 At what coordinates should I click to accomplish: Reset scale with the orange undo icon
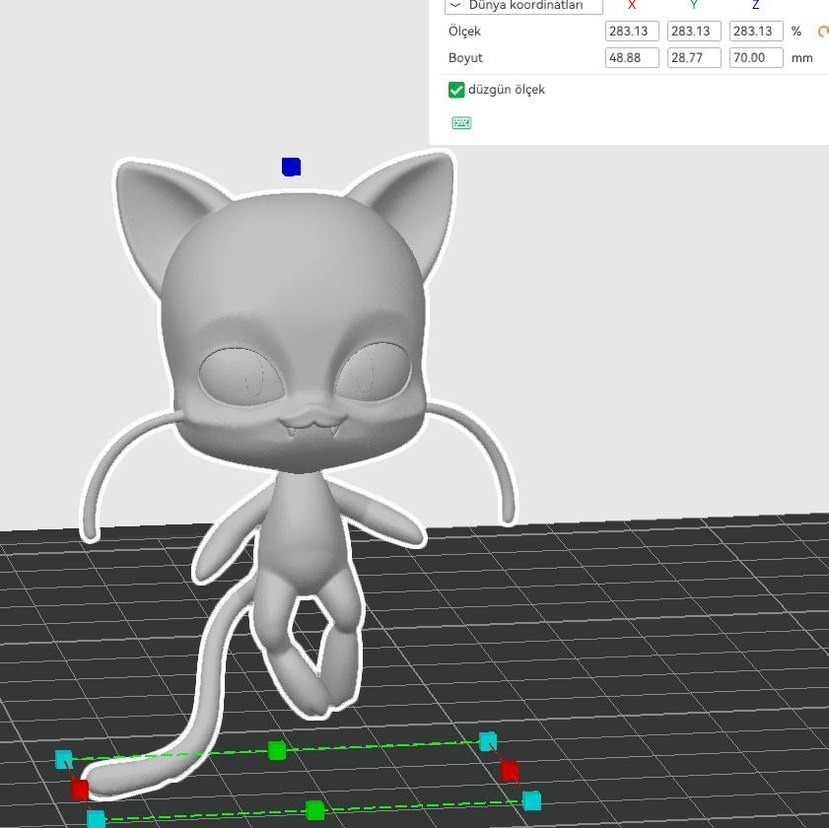coord(823,32)
